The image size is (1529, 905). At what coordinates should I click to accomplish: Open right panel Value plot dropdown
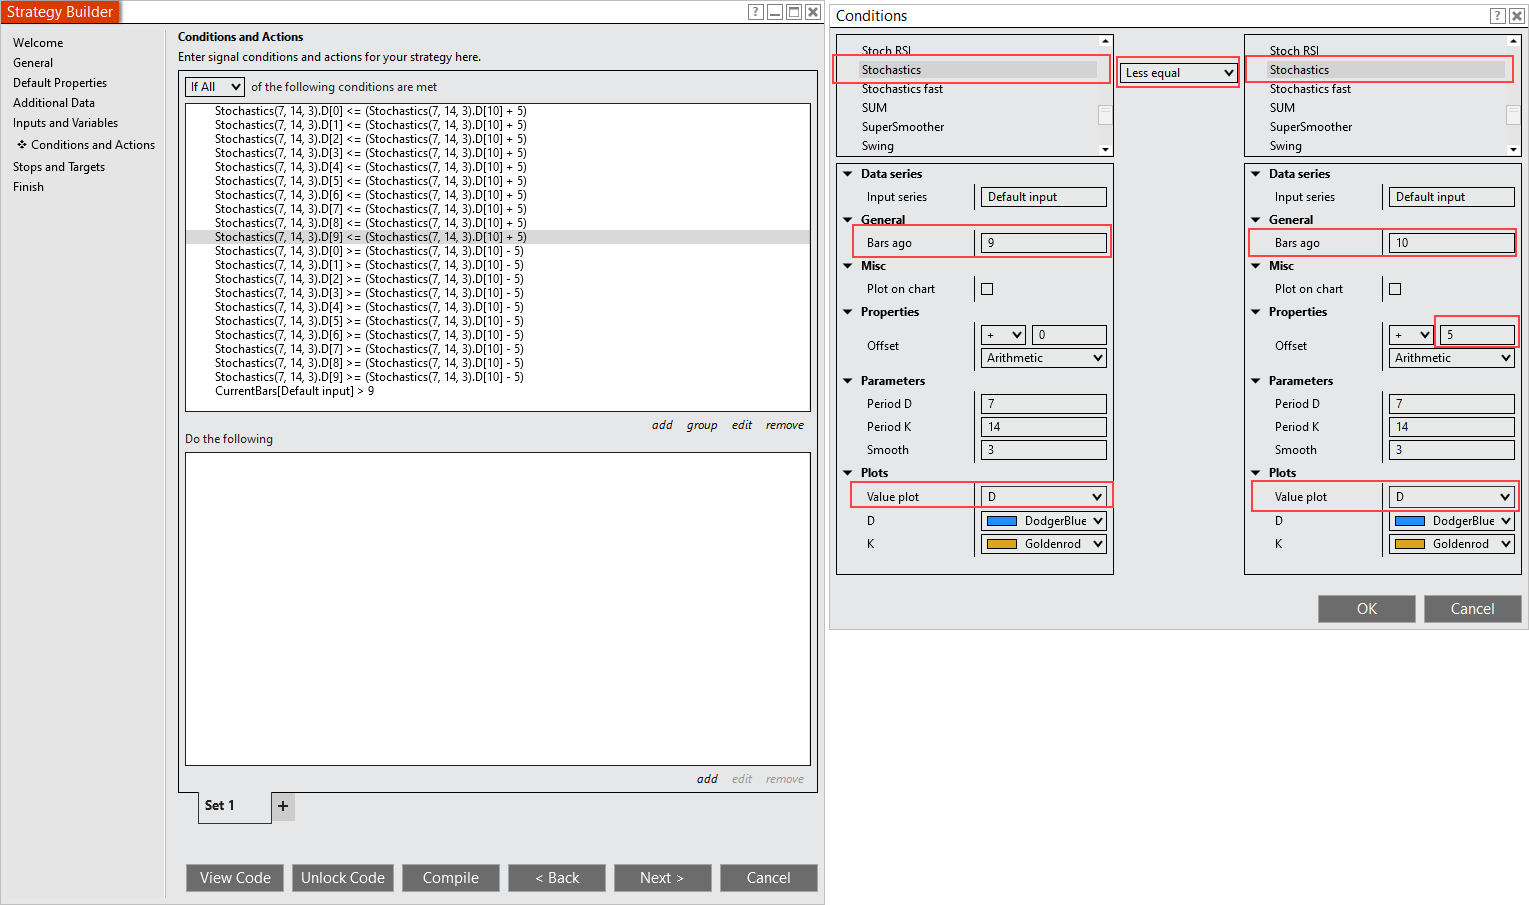click(1452, 497)
